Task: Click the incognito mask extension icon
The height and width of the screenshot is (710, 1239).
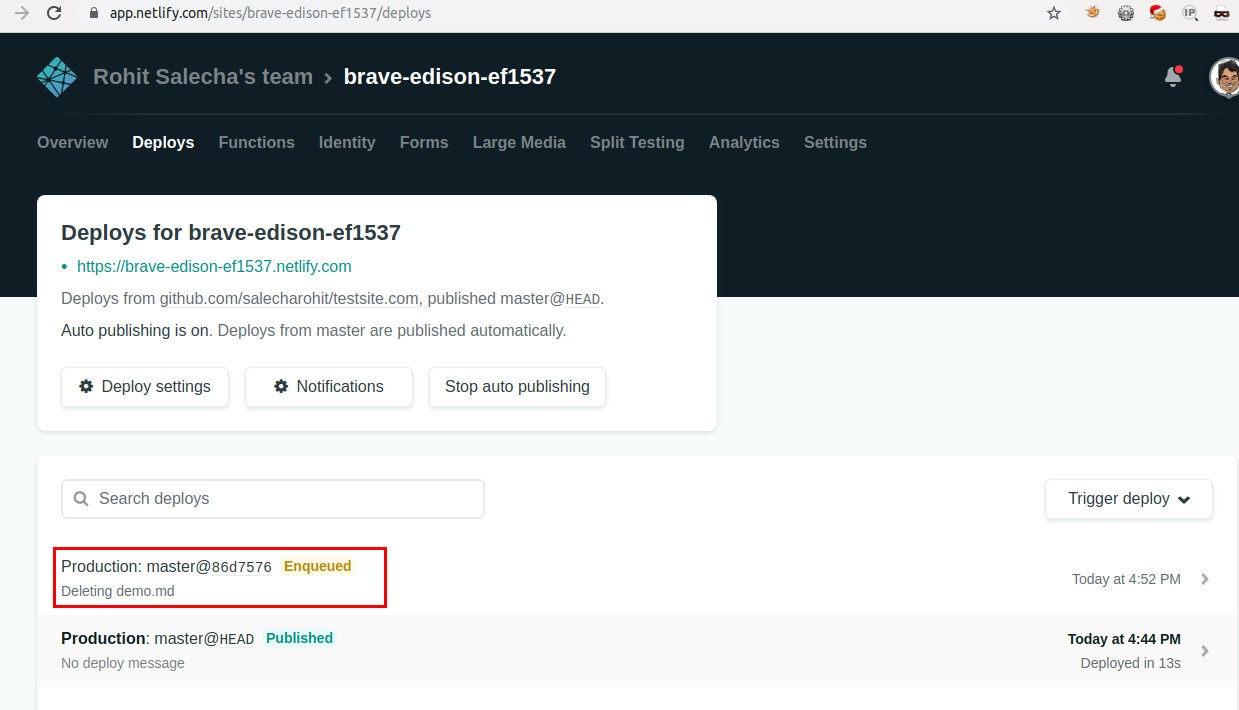Action: click(x=1222, y=14)
